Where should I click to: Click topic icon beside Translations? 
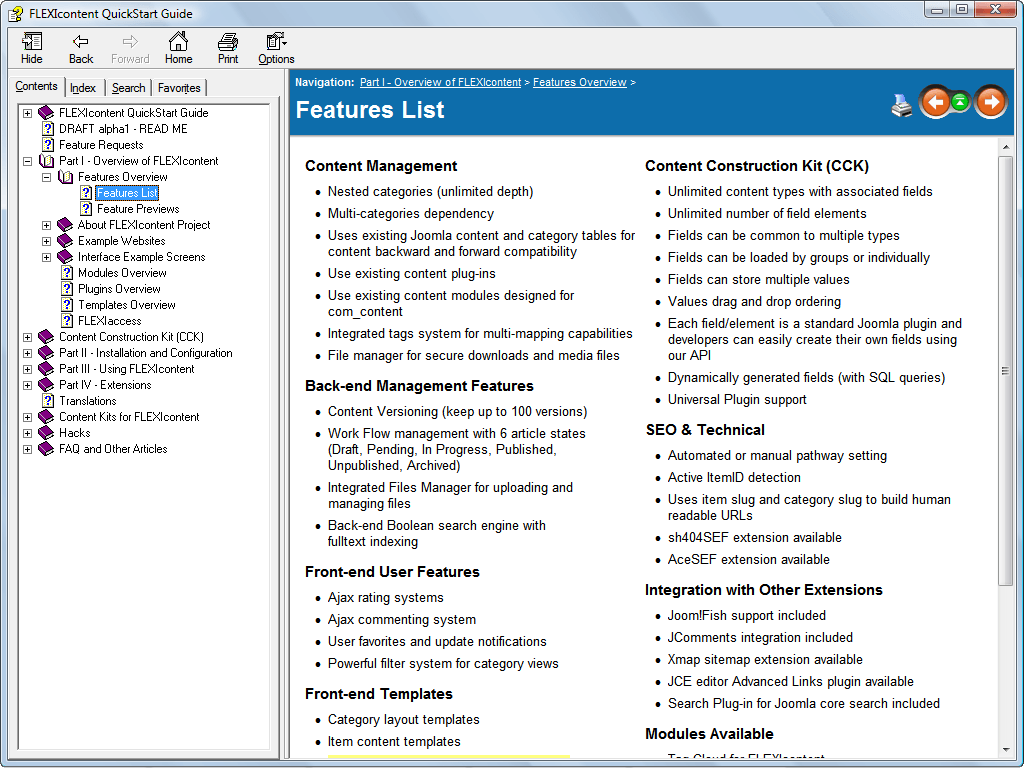click(48, 401)
